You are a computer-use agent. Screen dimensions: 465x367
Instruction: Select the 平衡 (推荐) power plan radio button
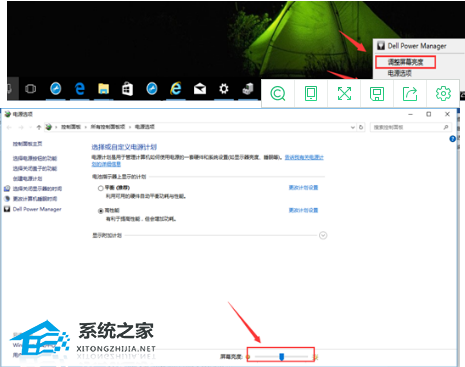(100, 188)
